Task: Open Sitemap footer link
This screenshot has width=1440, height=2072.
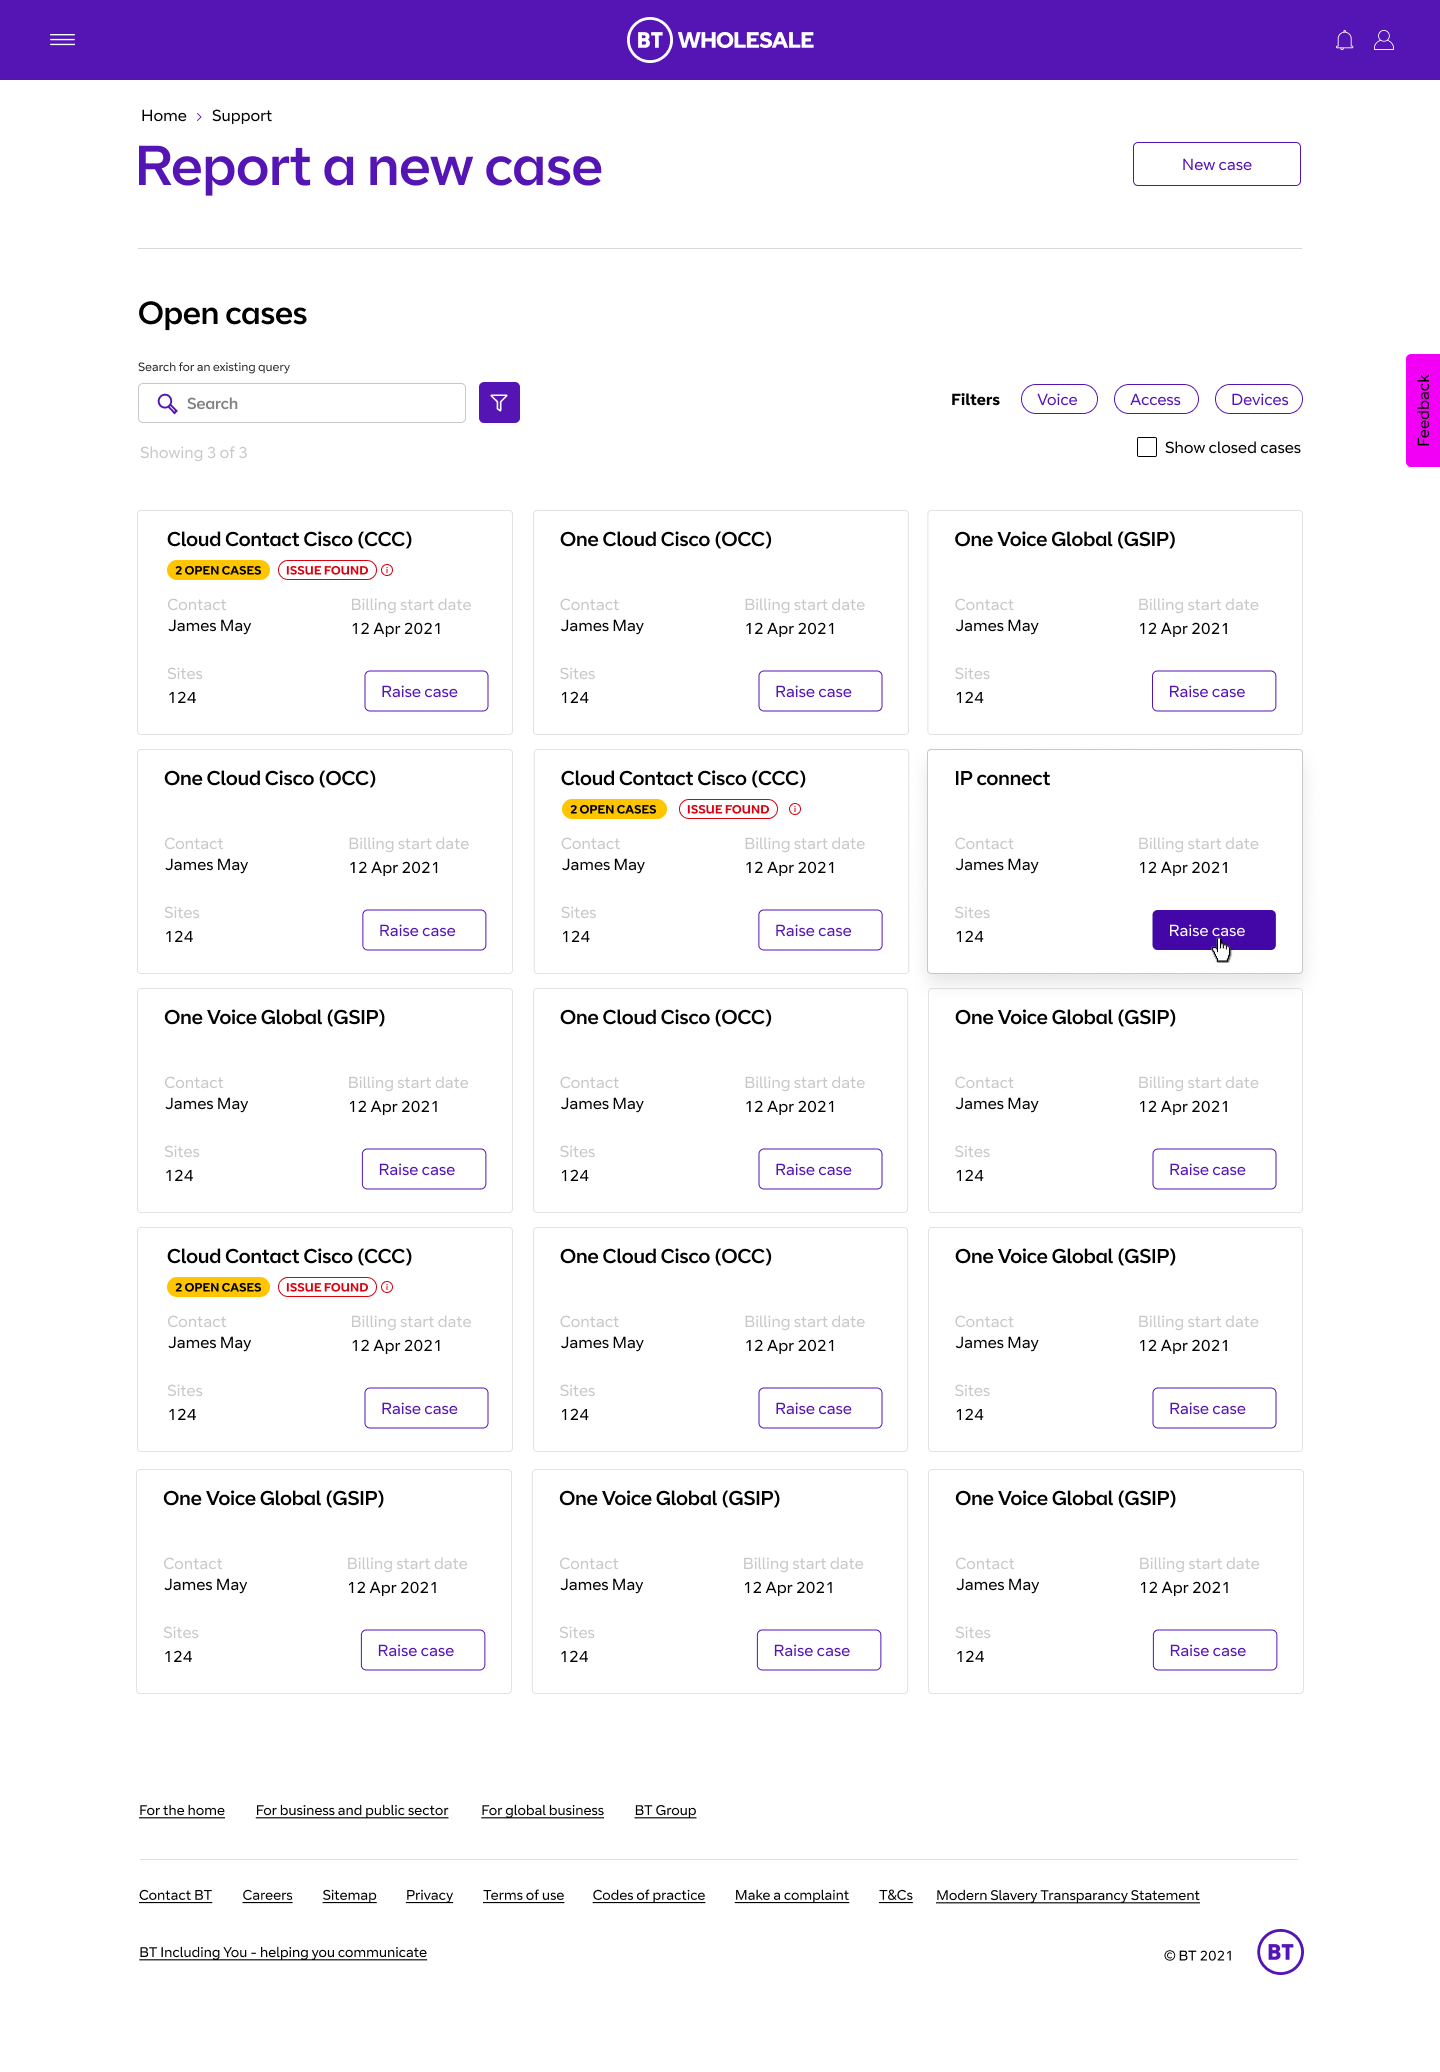Action: (350, 1895)
